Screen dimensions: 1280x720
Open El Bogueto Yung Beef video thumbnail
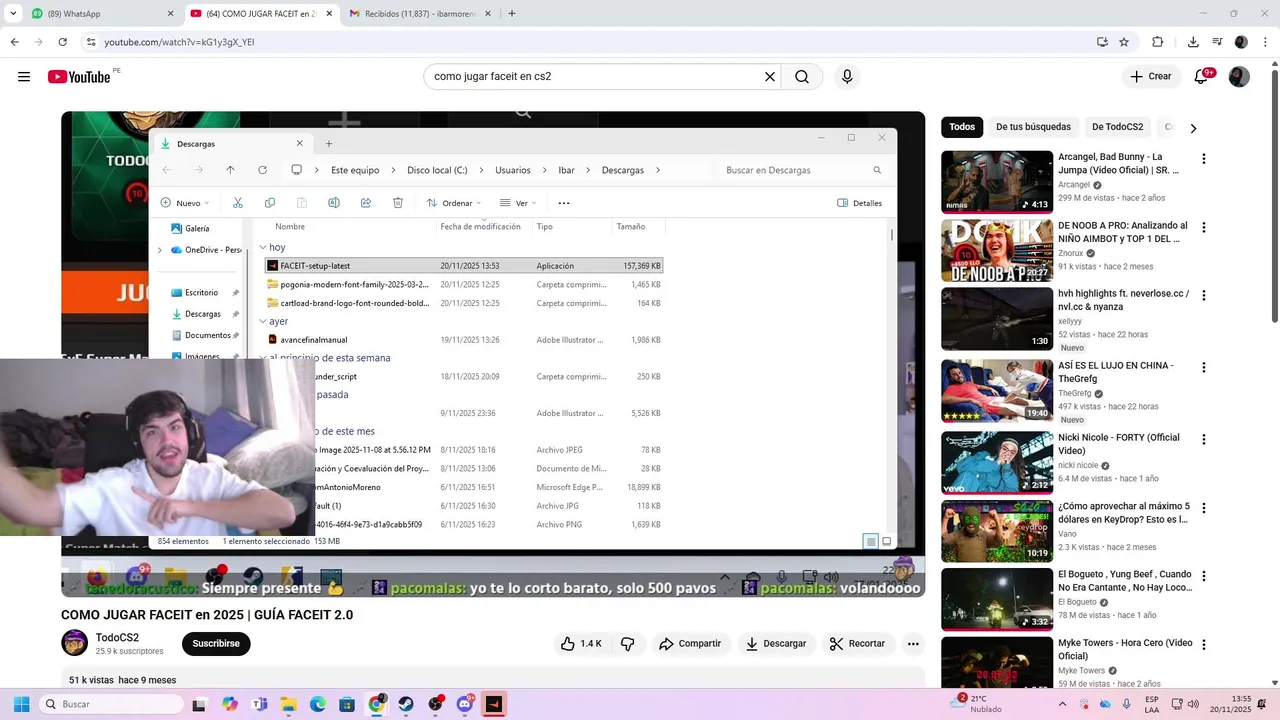coord(997,600)
